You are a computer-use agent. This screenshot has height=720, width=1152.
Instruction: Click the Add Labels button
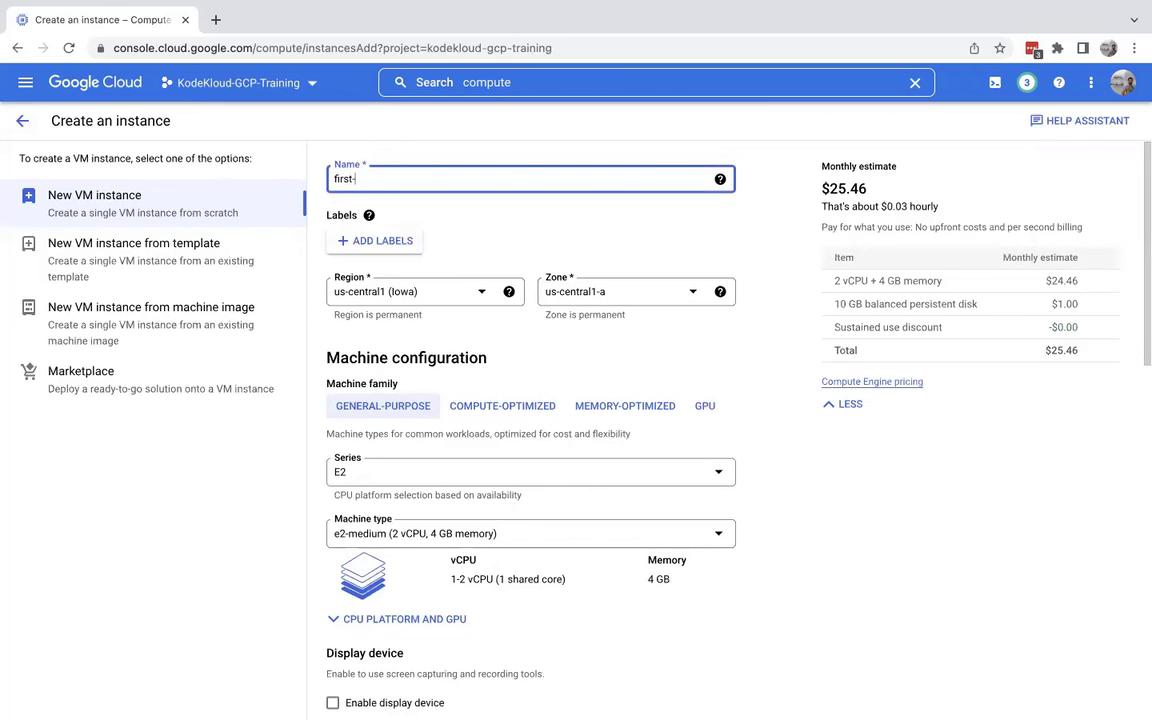click(x=374, y=241)
